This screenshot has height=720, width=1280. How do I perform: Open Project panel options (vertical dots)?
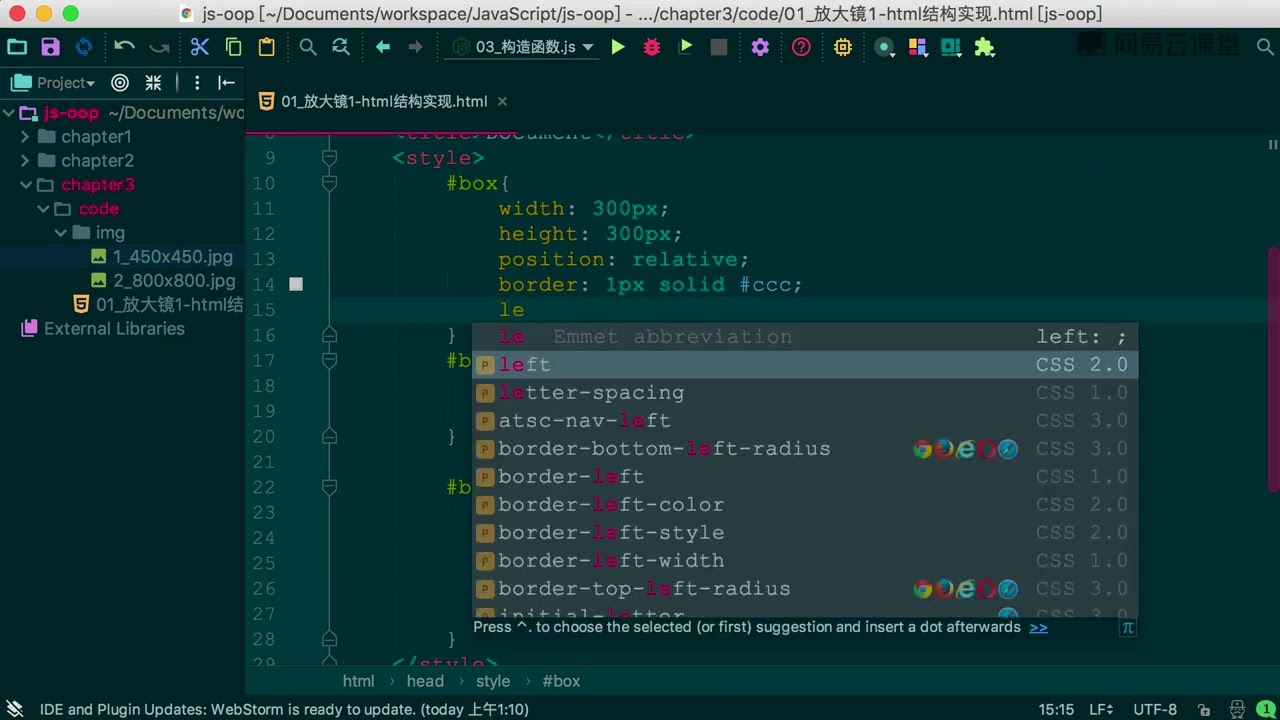pos(197,83)
